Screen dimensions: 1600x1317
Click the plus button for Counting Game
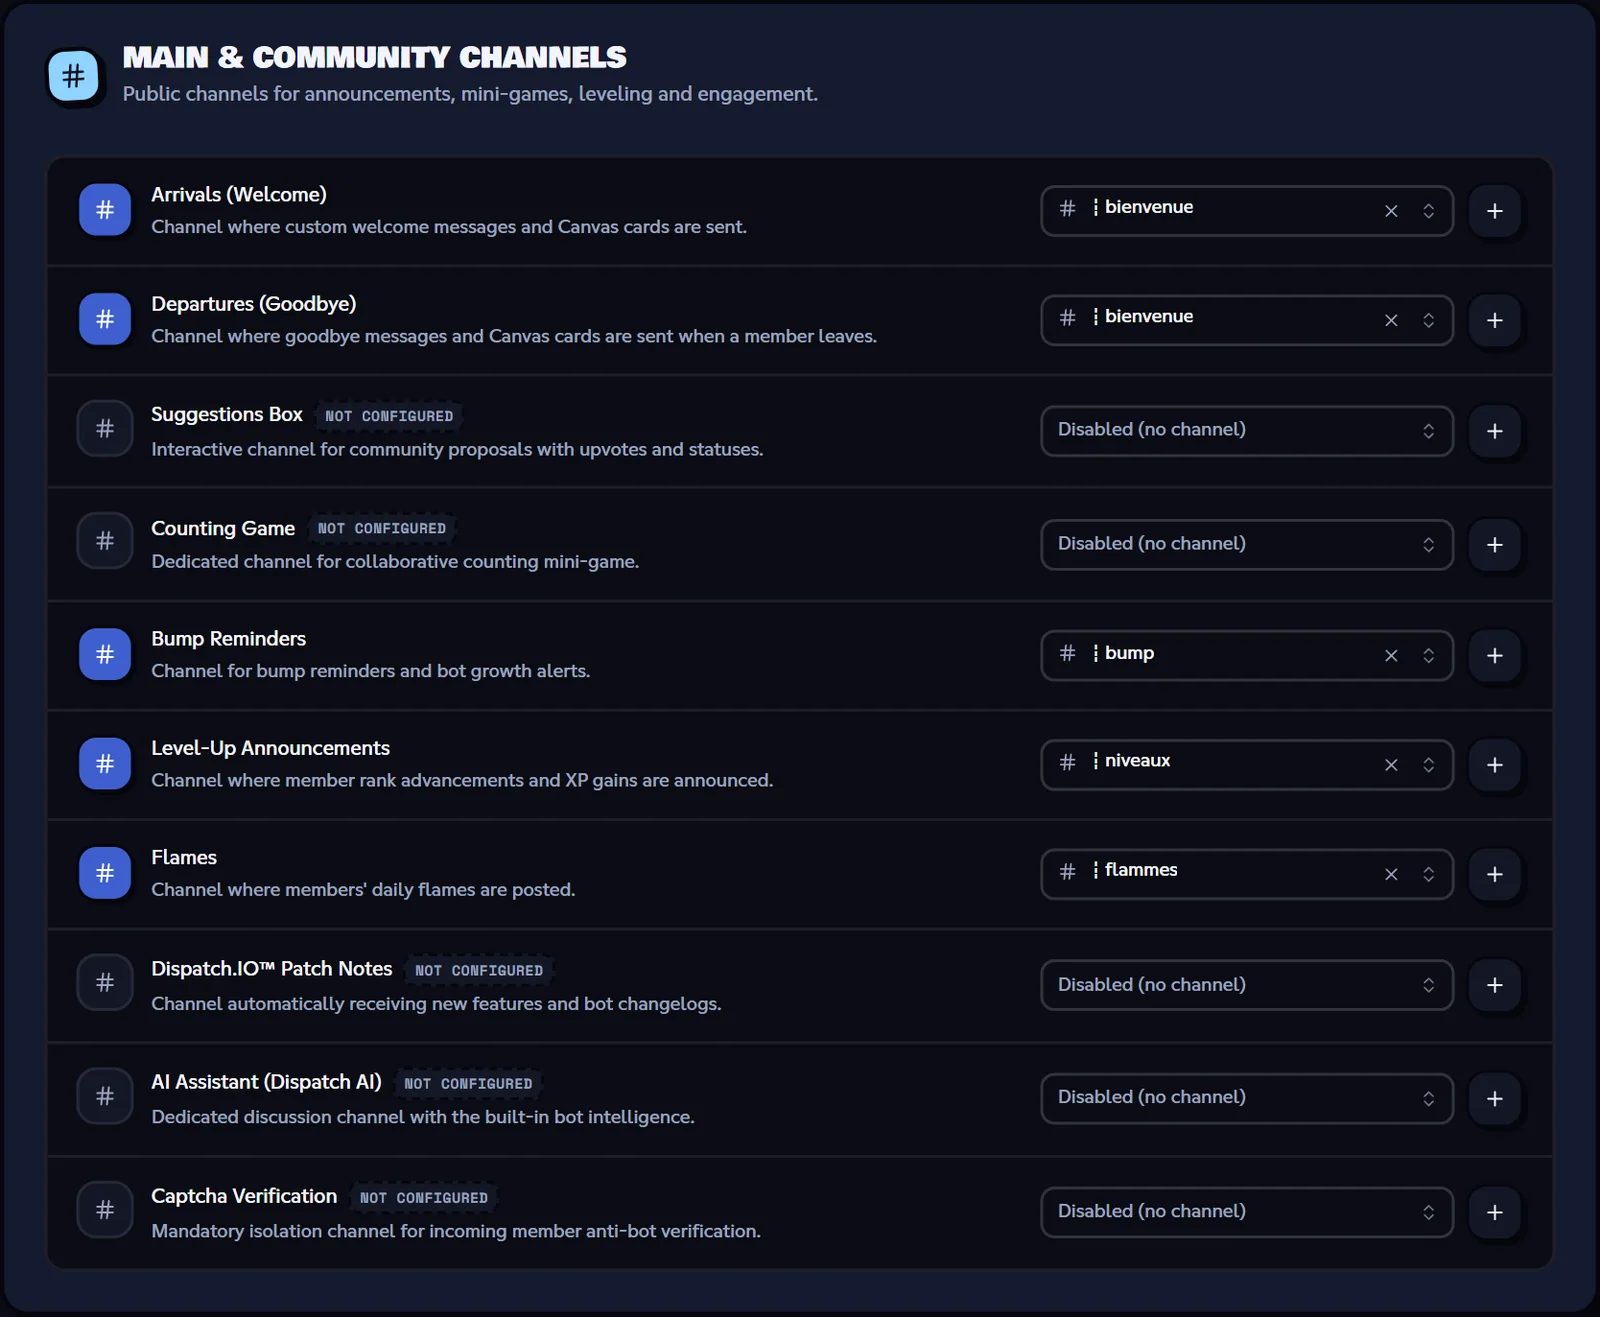point(1495,545)
